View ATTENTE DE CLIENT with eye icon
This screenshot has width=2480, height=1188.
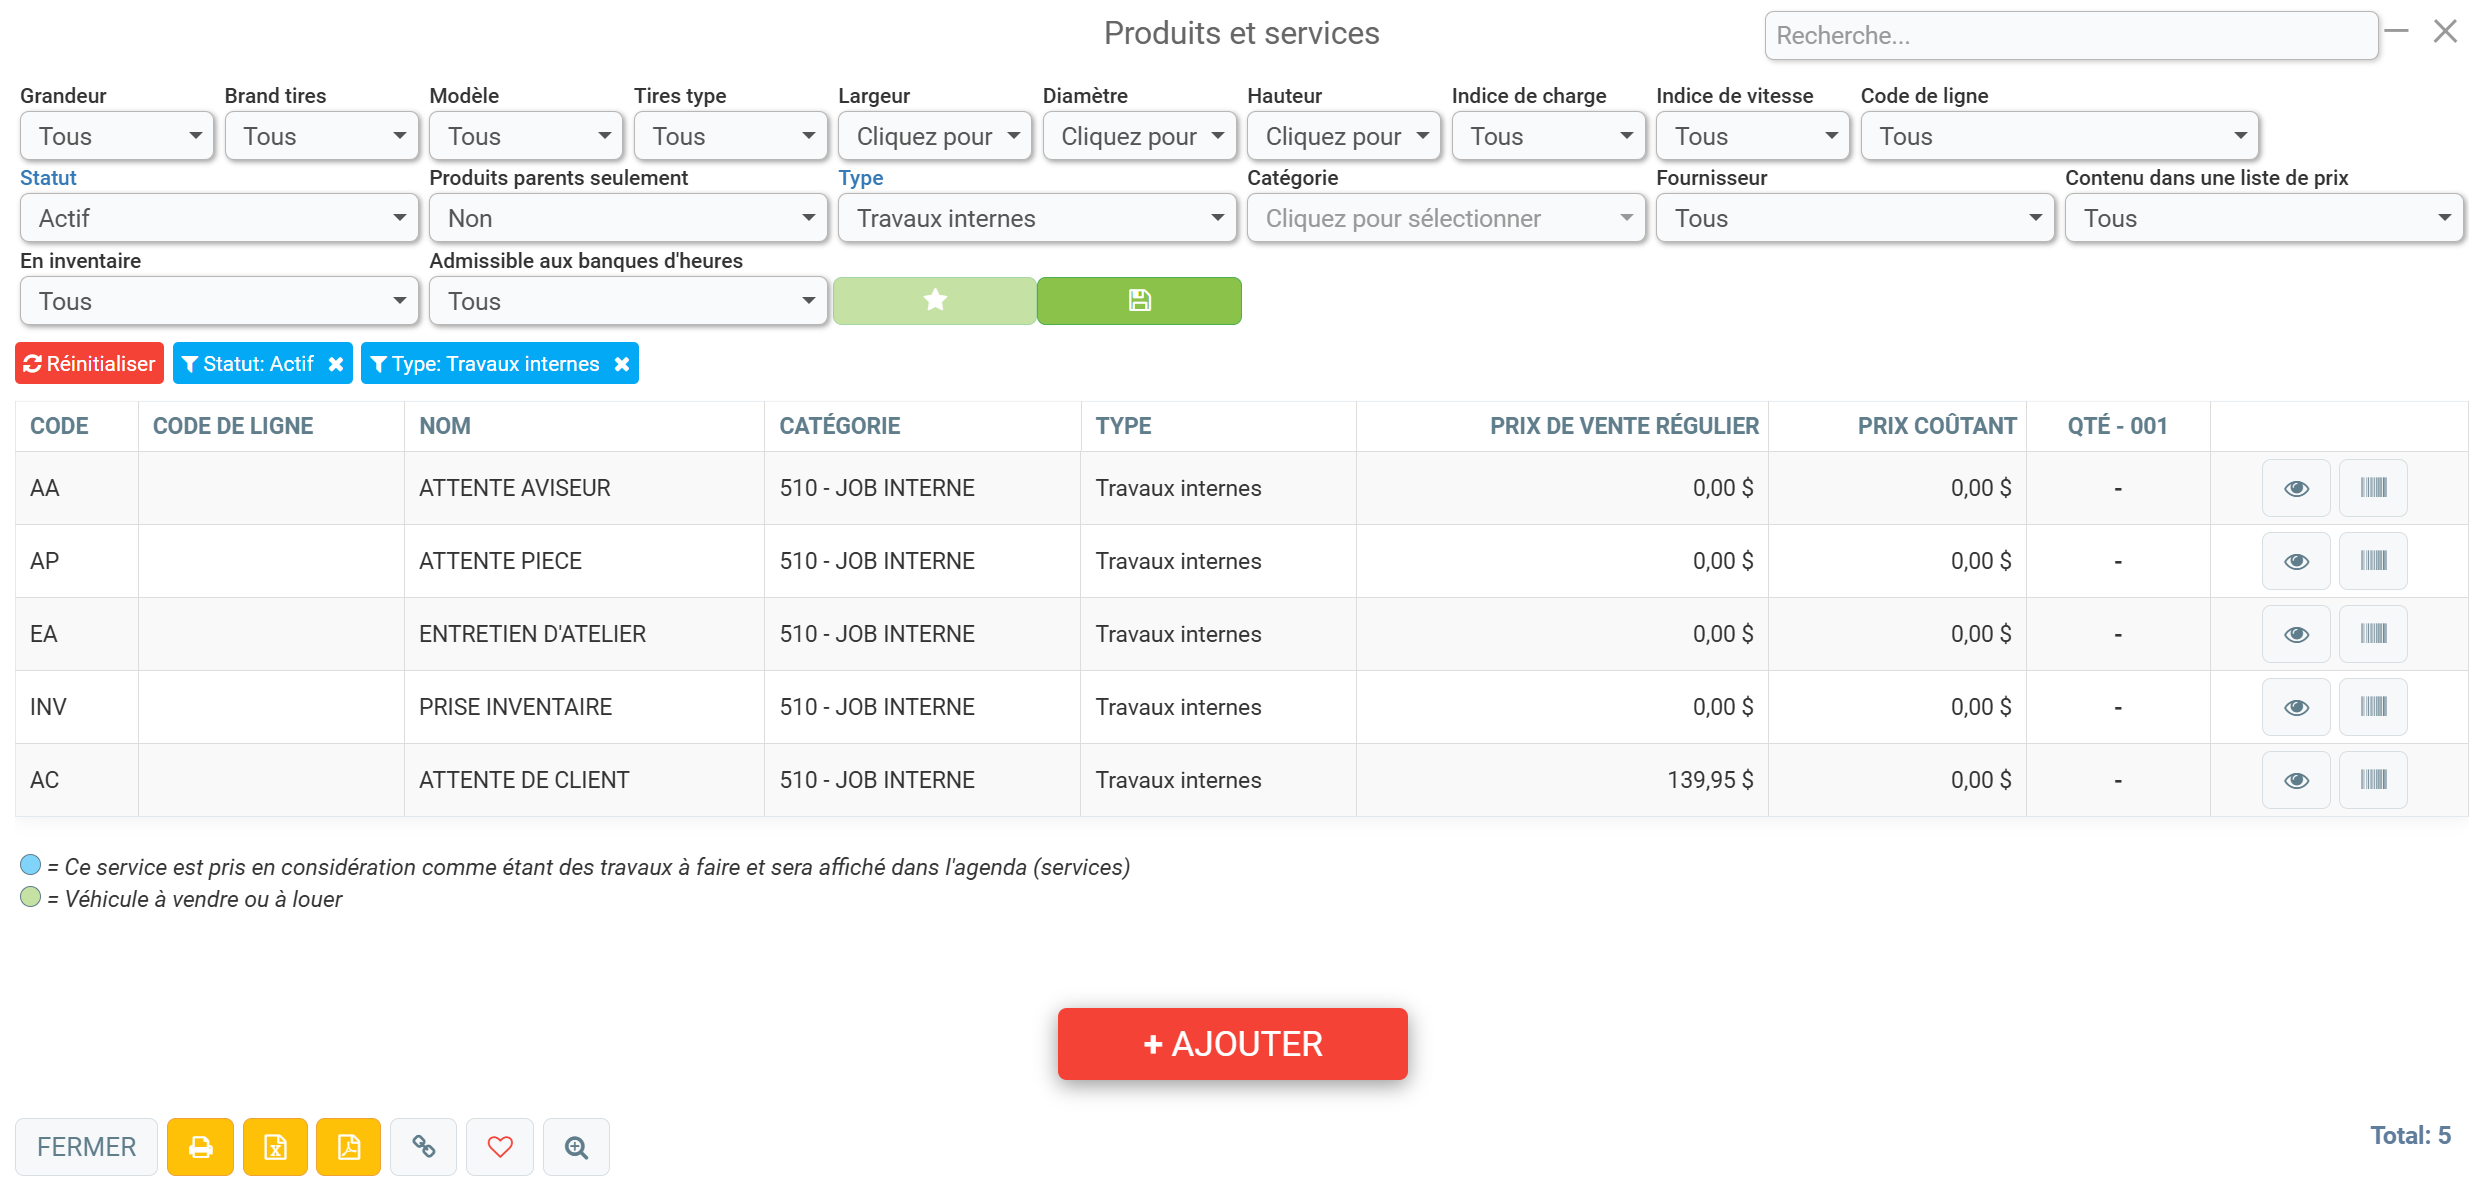pos(2296,780)
